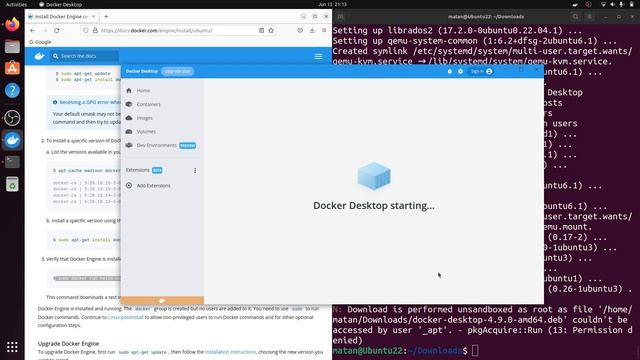
Task: Open docs site hamburger menu
Action: coord(318,56)
